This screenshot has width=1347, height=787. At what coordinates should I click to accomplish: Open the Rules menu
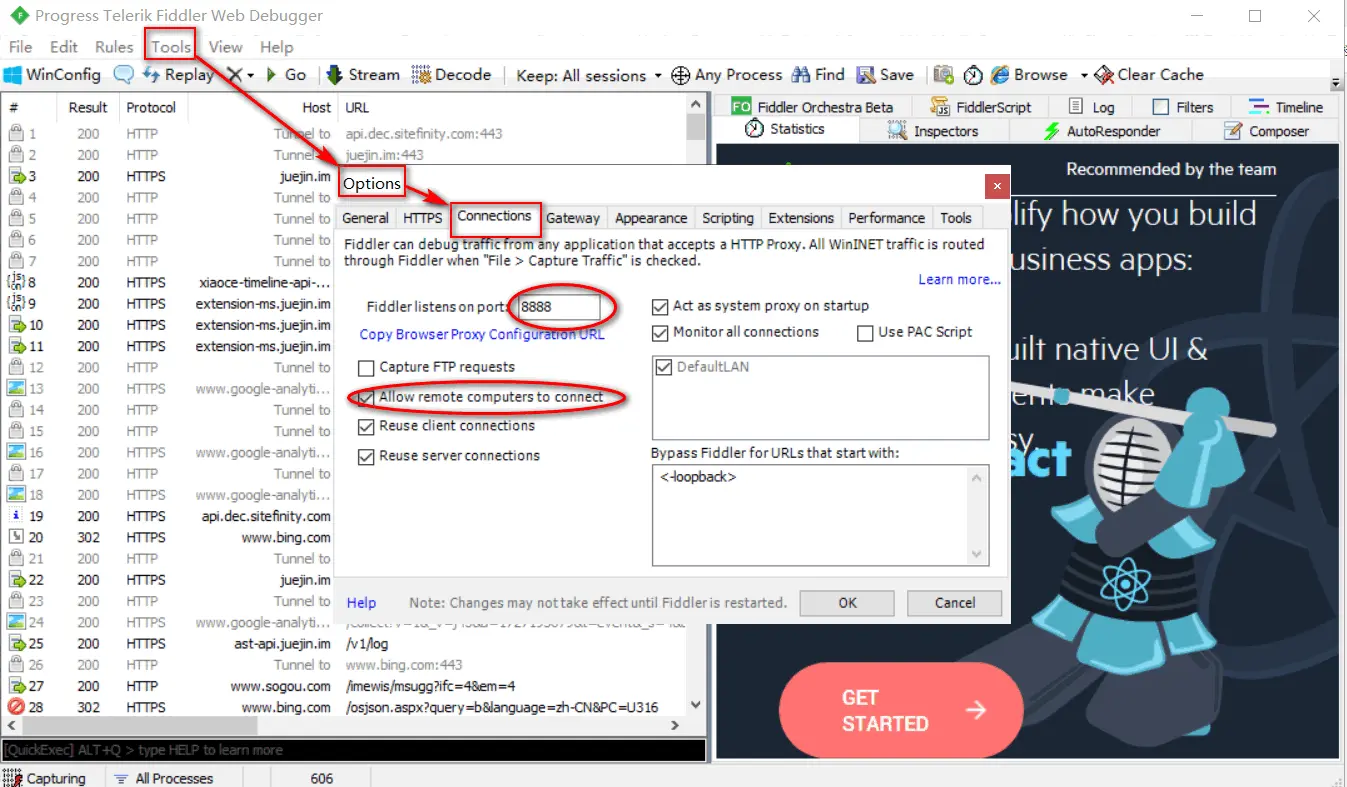[114, 47]
